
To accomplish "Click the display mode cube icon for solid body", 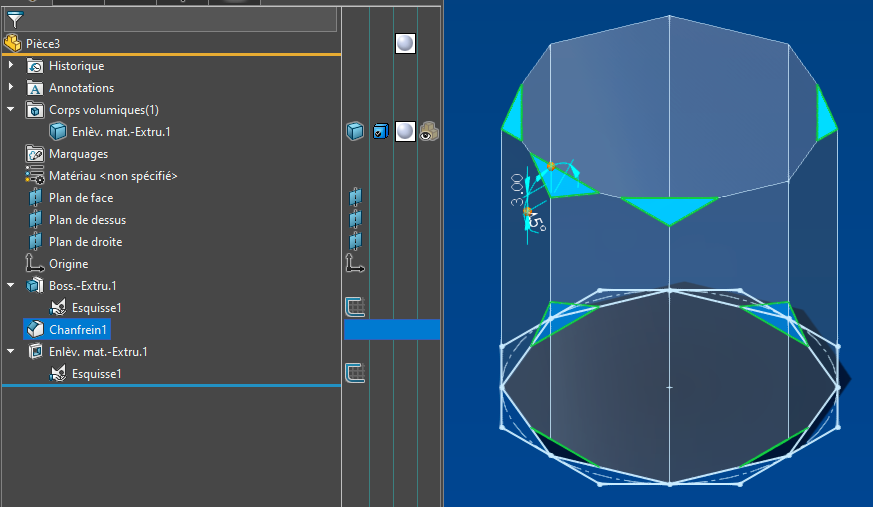I will click(355, 132).
